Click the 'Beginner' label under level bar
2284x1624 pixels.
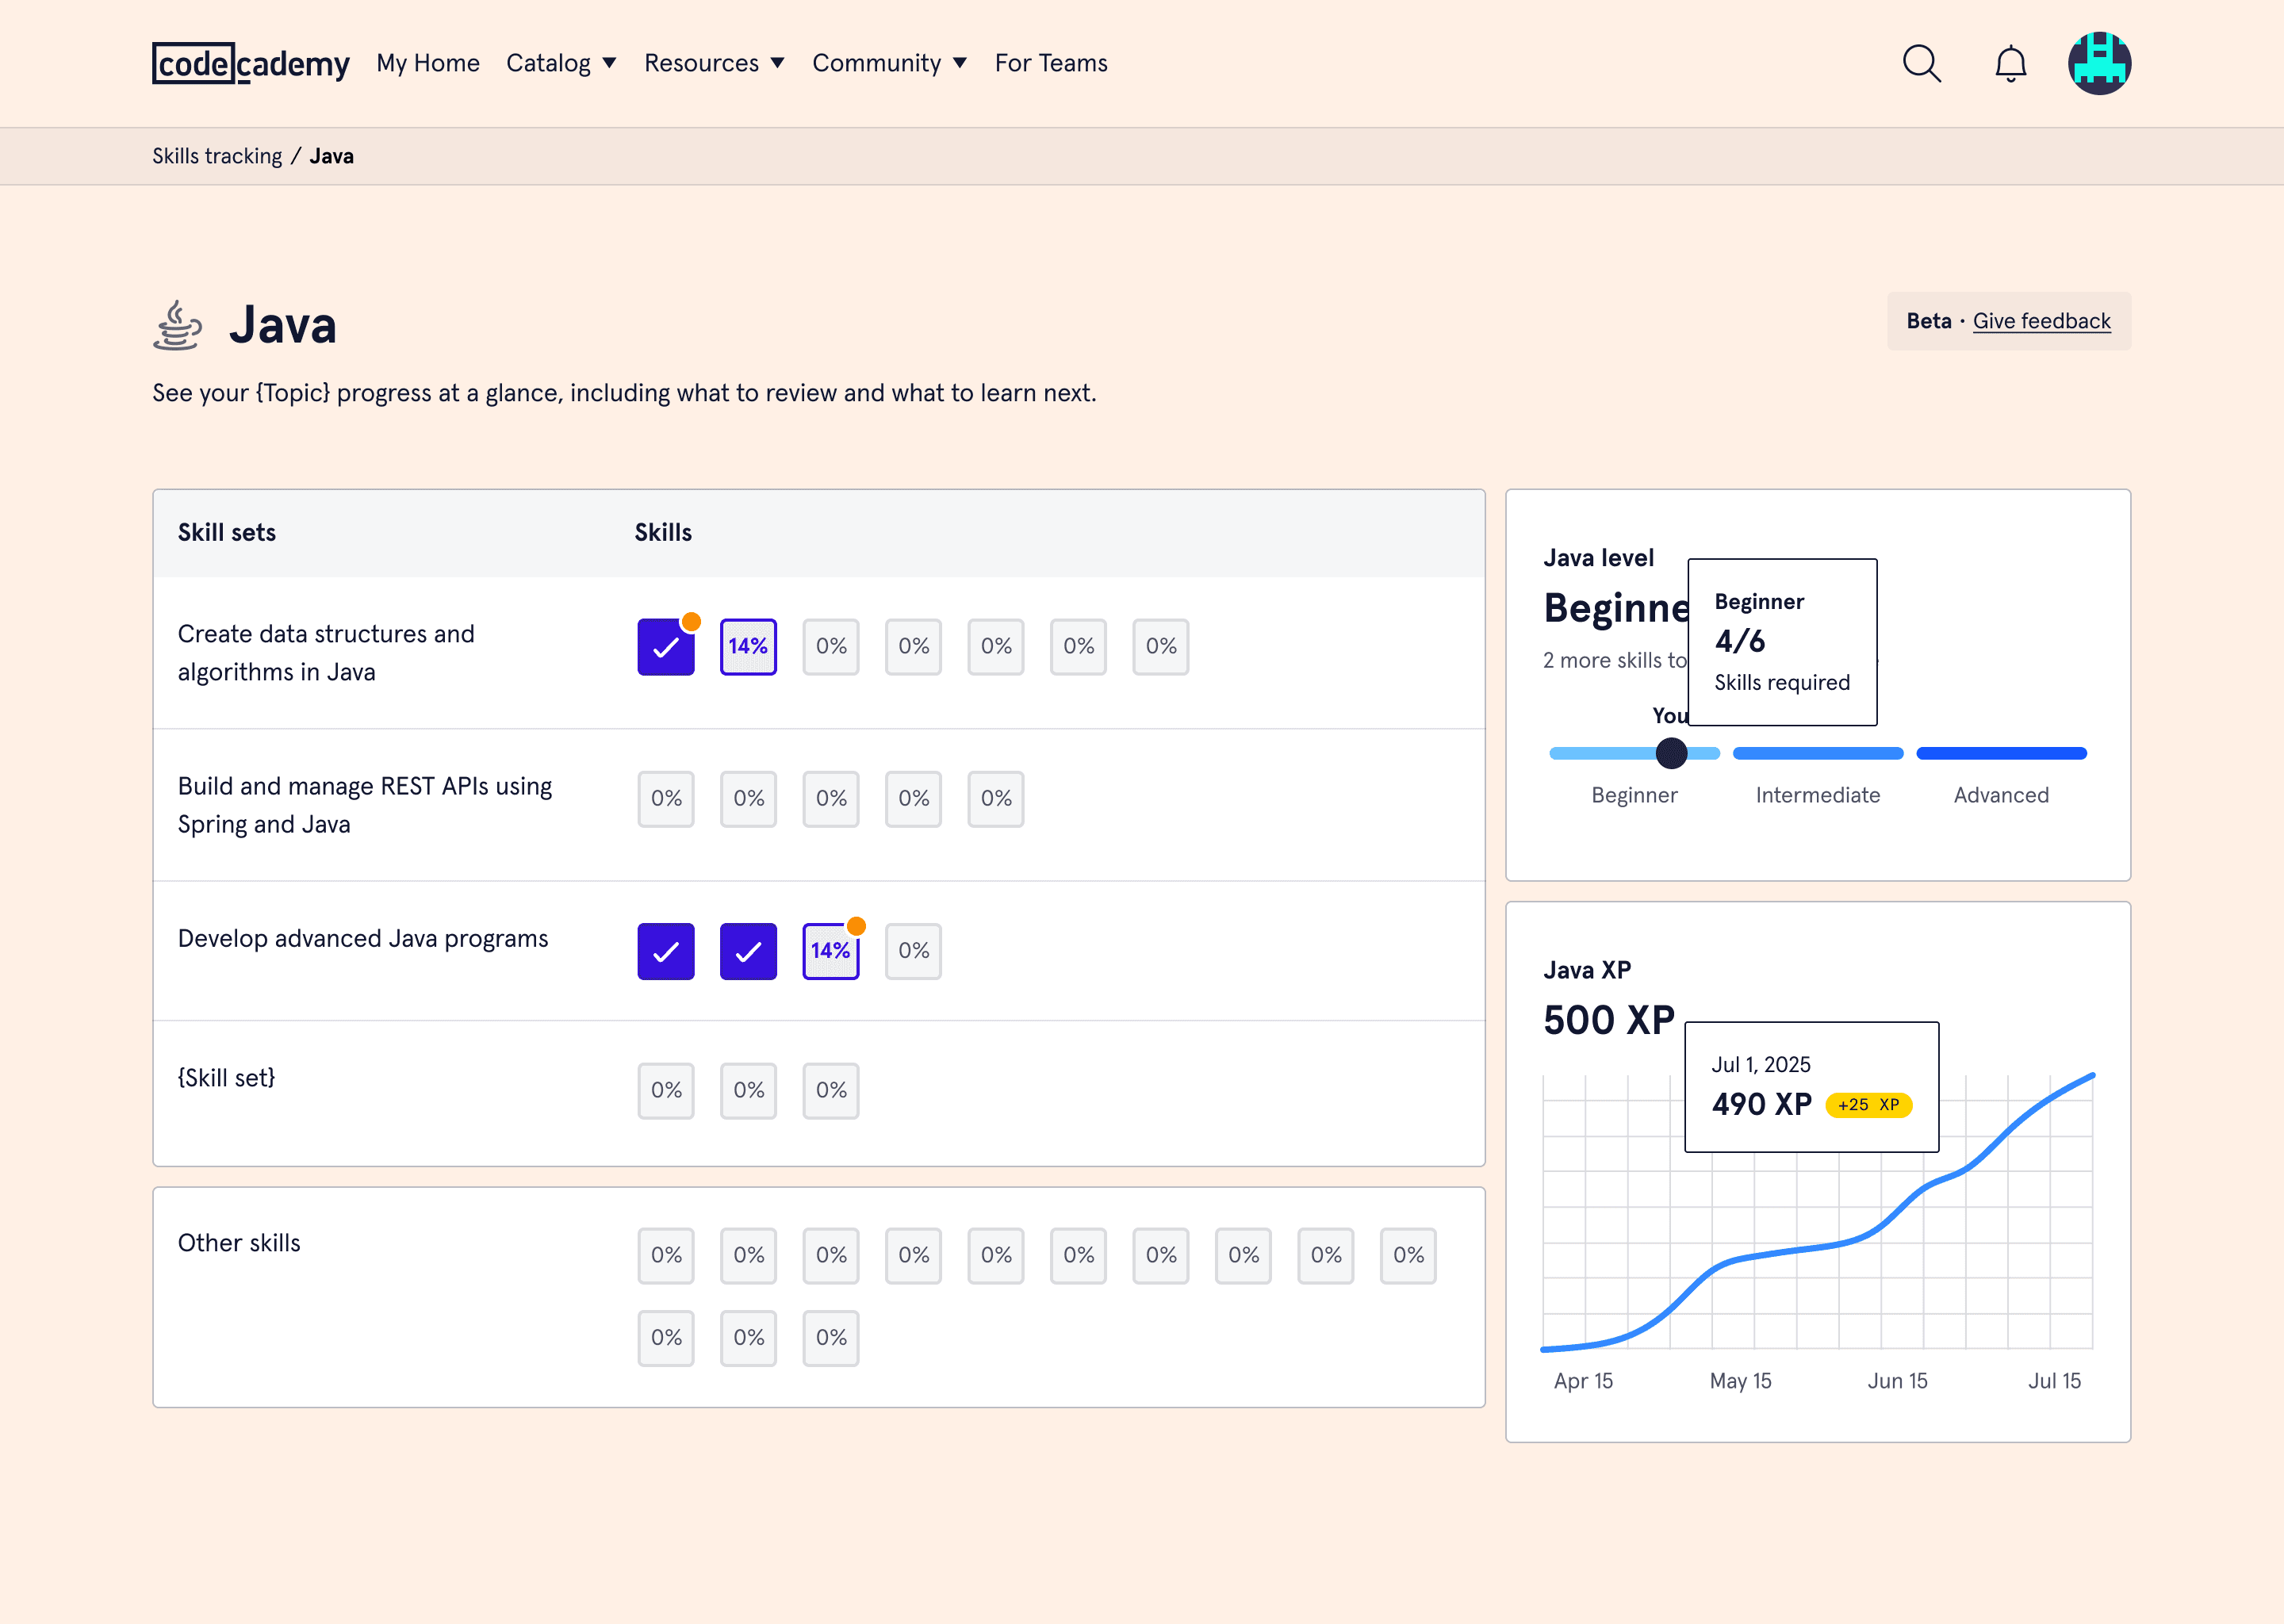click(x=1634, y=795)
